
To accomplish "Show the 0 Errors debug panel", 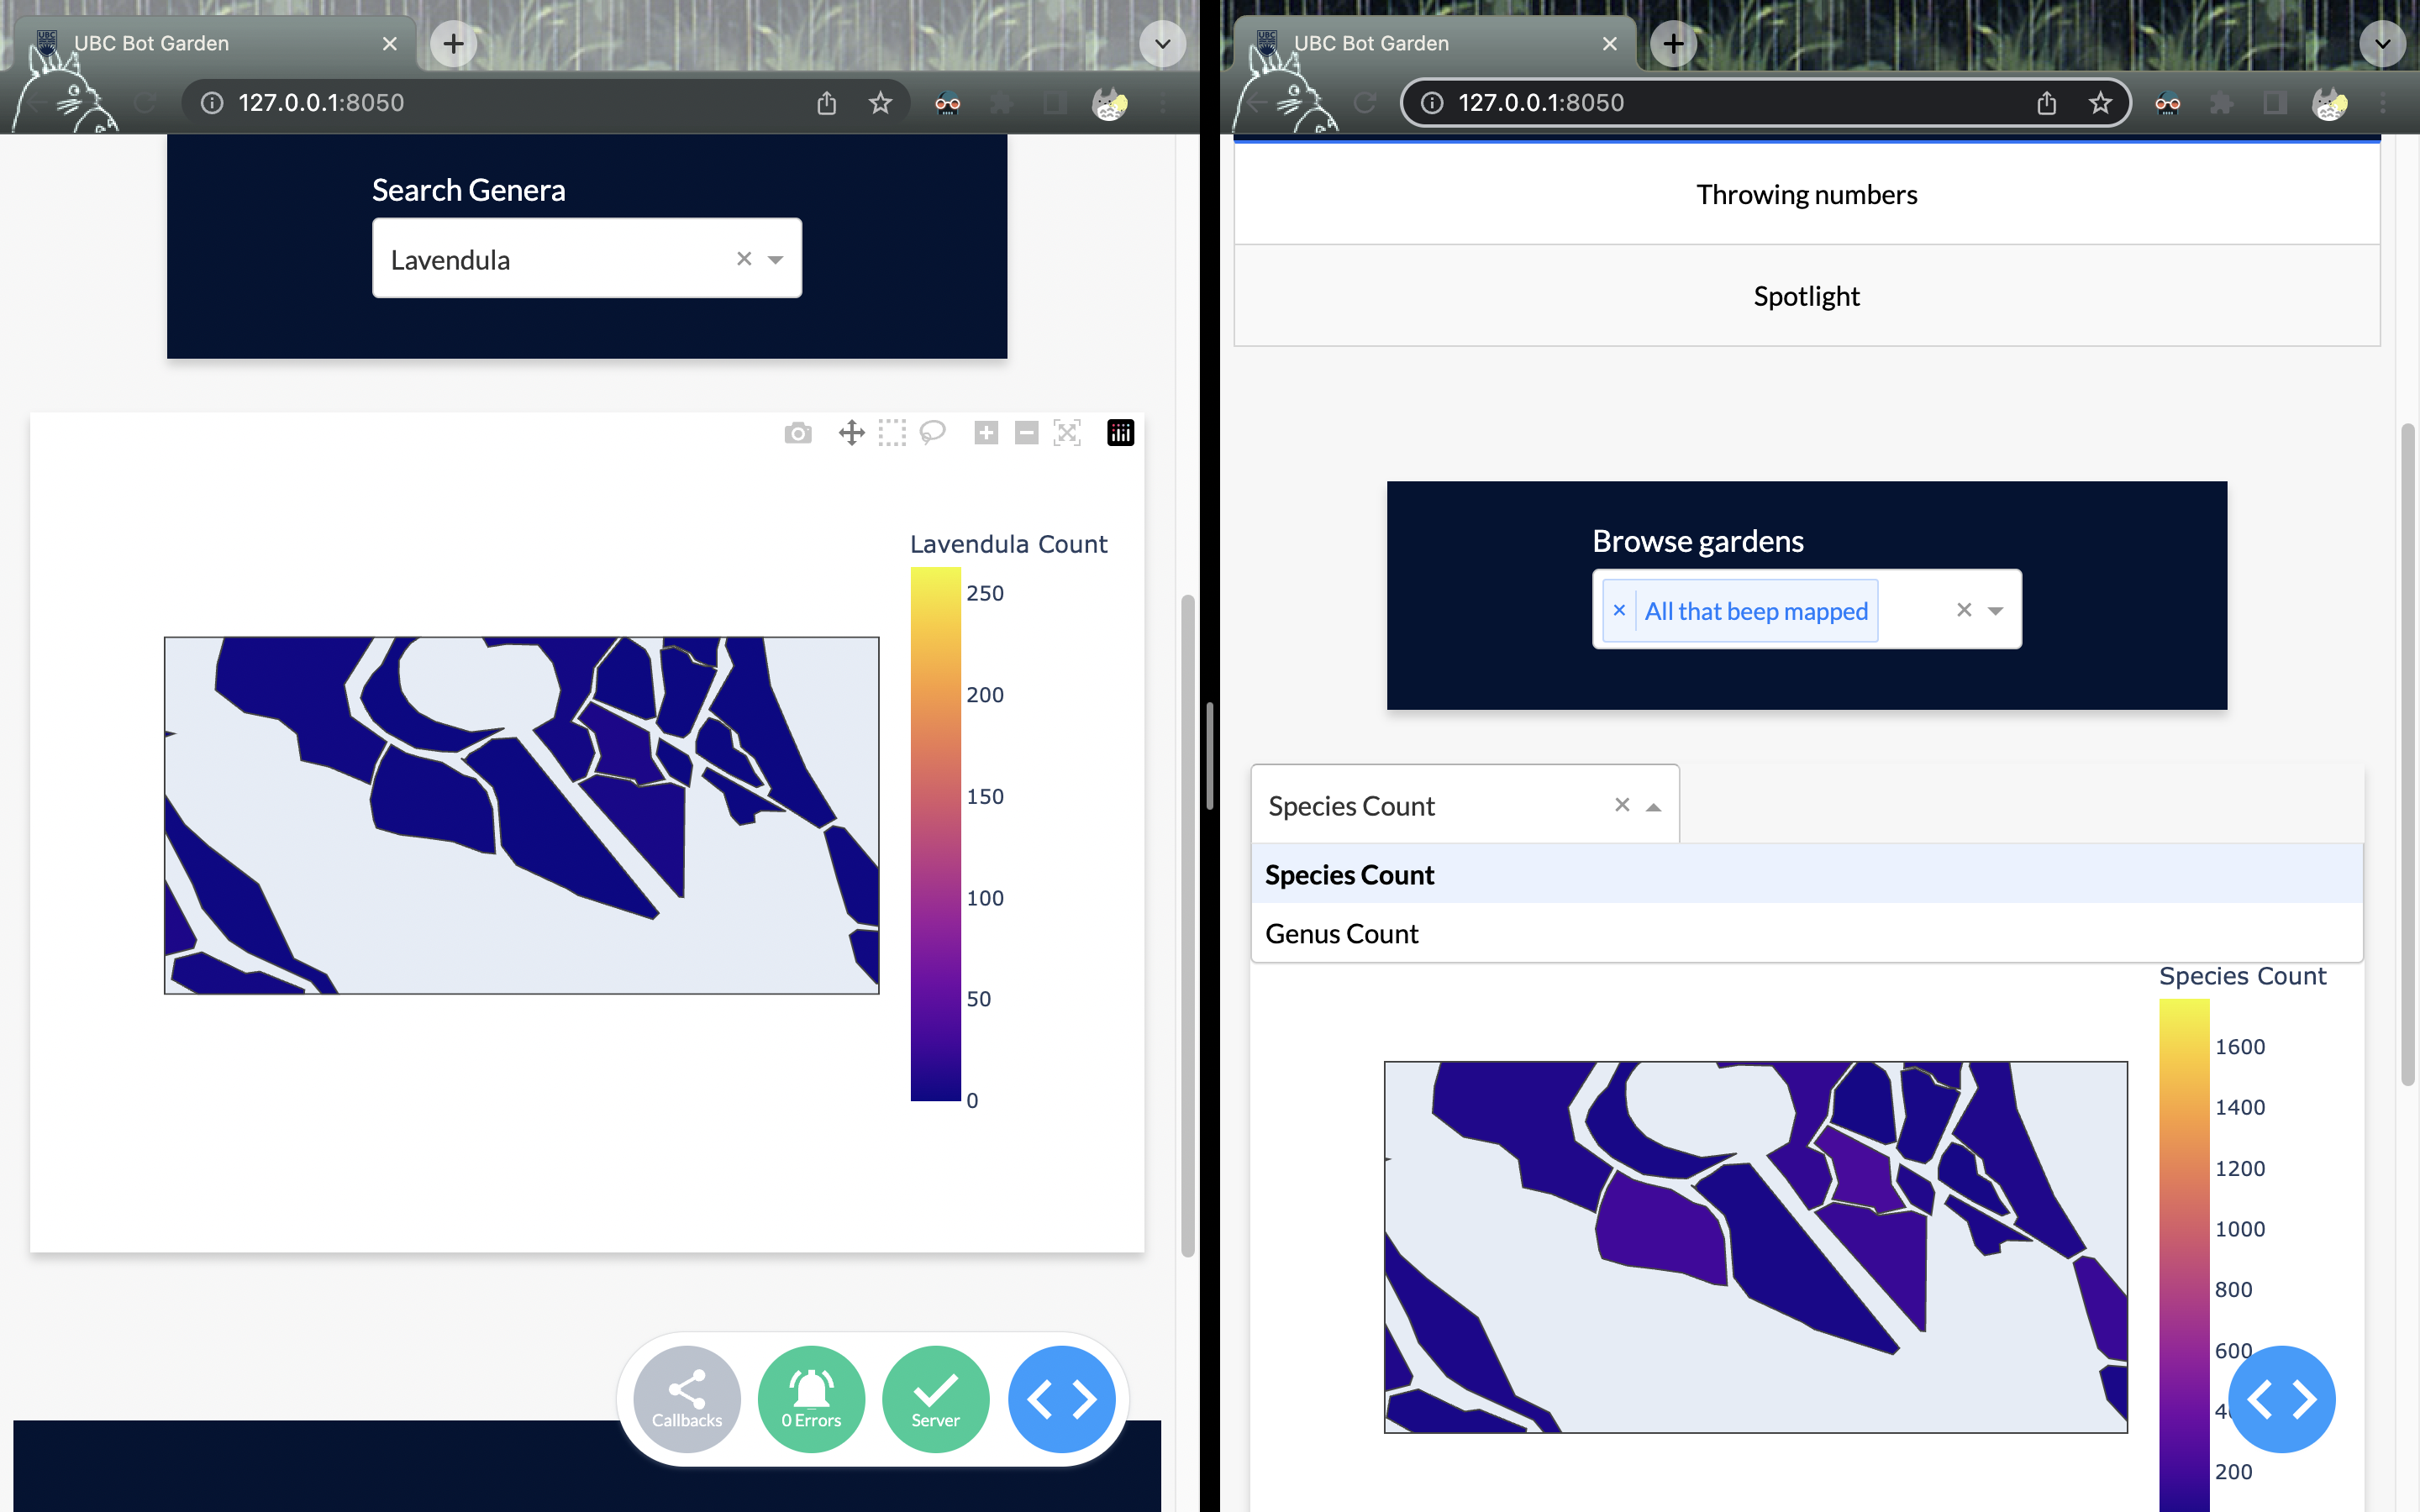I will coord(811,1398).
